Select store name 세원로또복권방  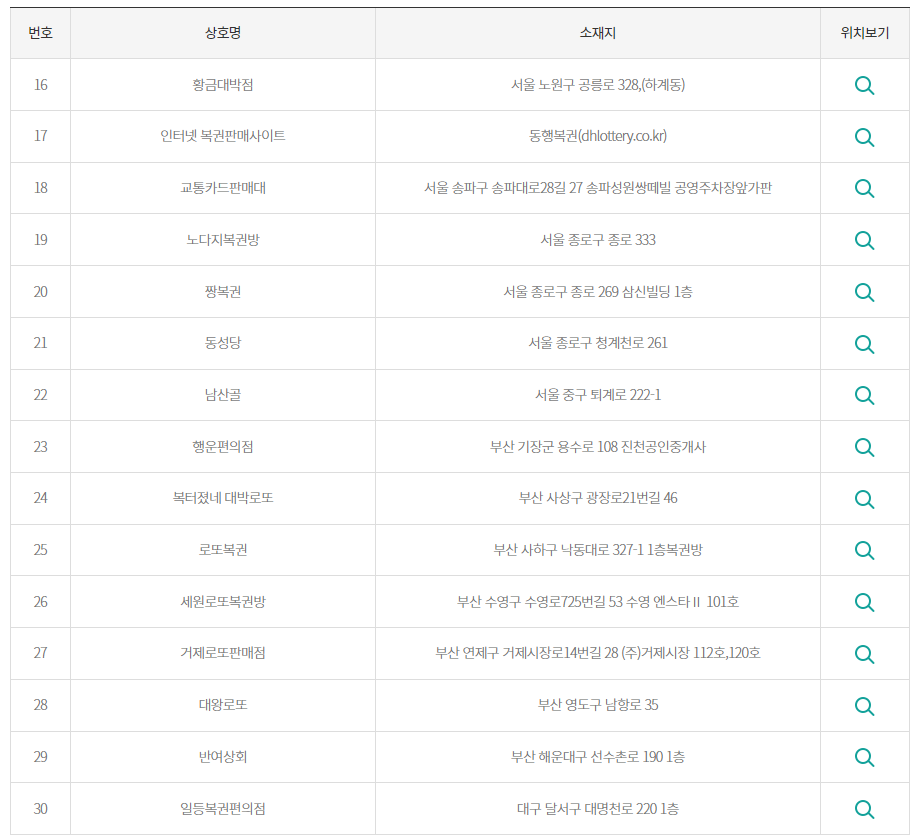point(222,602)
